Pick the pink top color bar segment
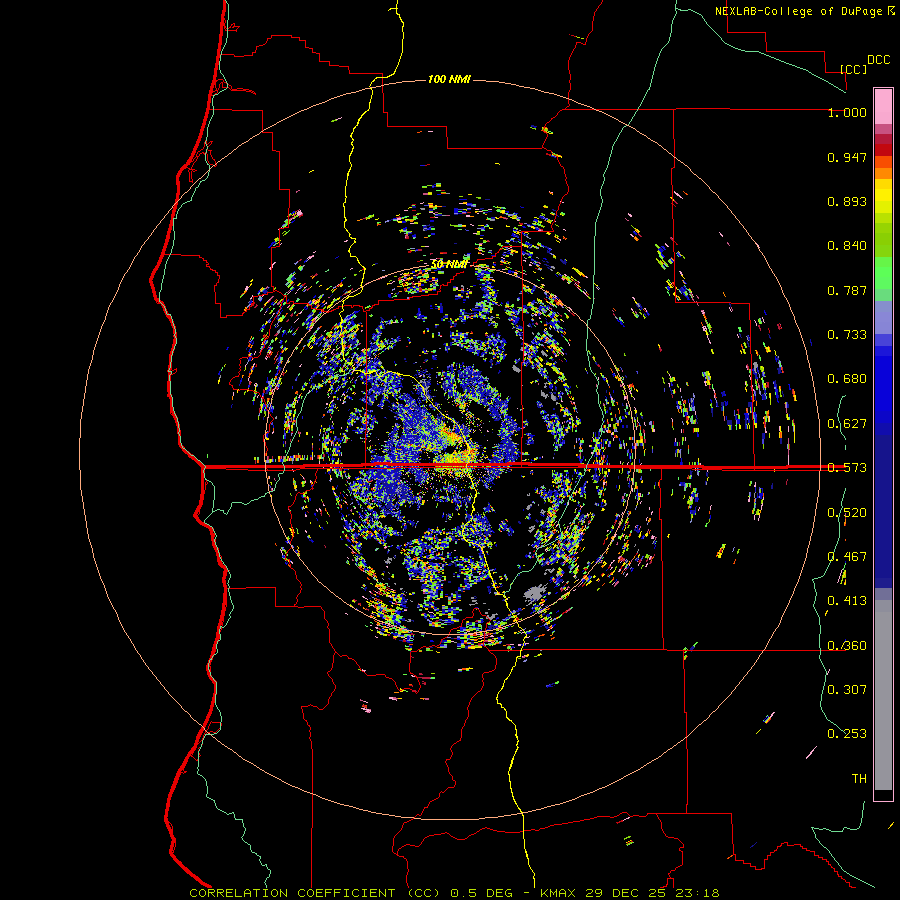Image resolution: width=900 pixels, height=900 pixels. coord(883,107)
